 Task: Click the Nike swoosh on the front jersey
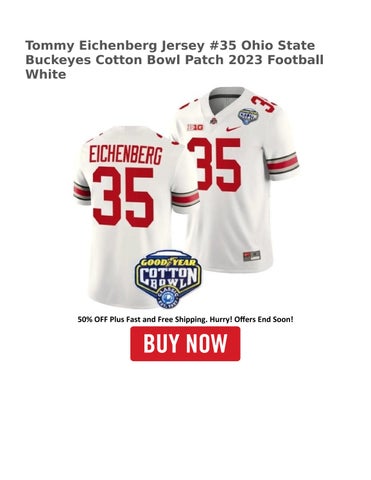pyautogui.click(x=233, y=129)
